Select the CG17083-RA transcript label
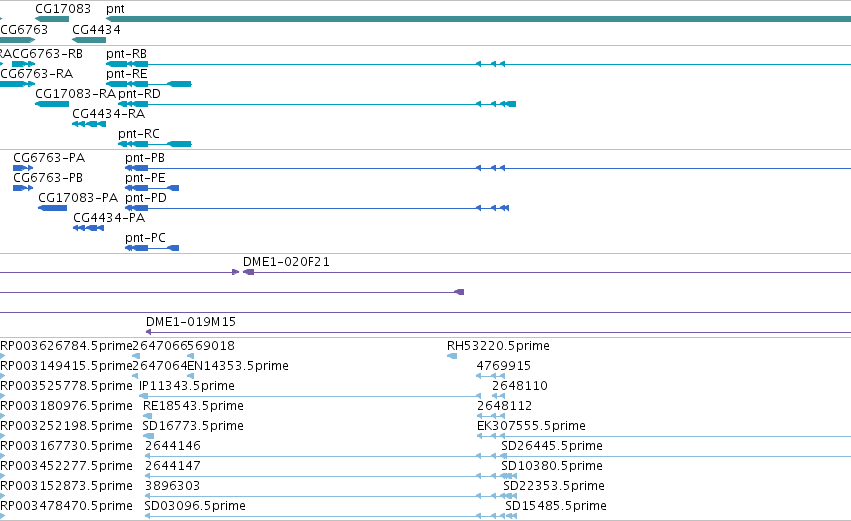 [76, 94]
